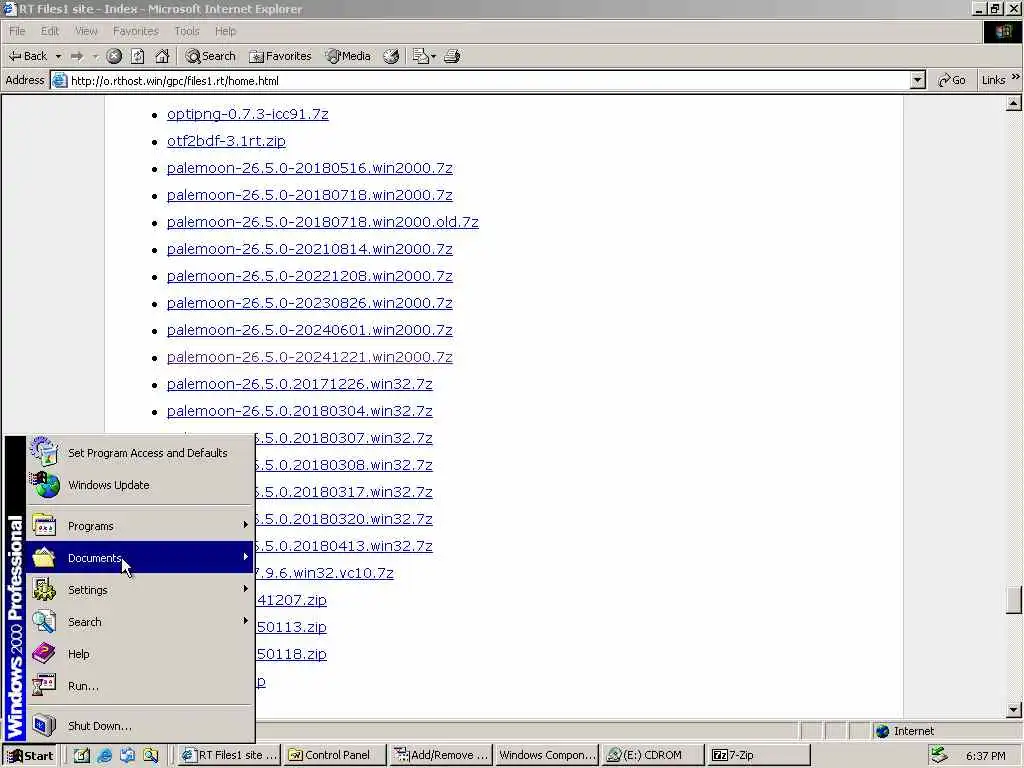The width and height of the screenshot is (1024, 768).
Task: Open the Favorites menu
Action: click(135, 31)
